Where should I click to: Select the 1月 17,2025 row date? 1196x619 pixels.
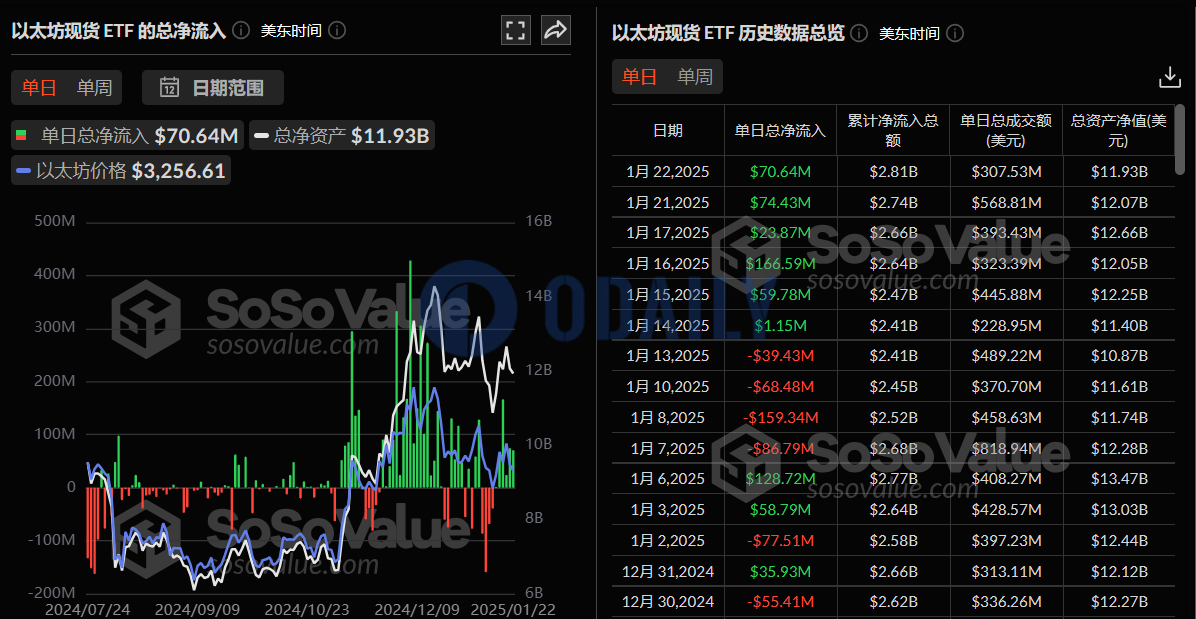(x=668, y=233)
